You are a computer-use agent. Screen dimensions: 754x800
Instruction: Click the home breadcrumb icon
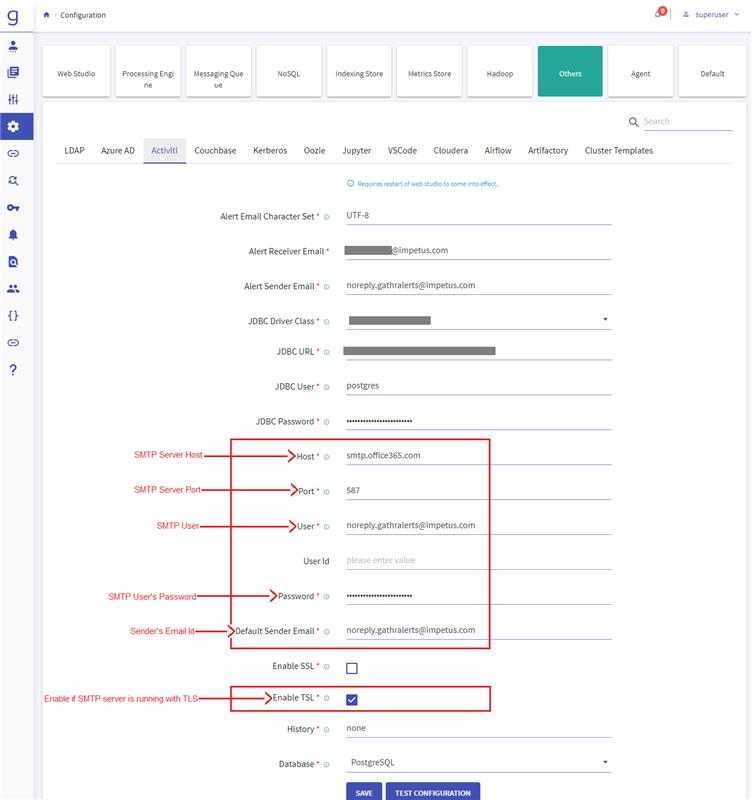(46, 15)
